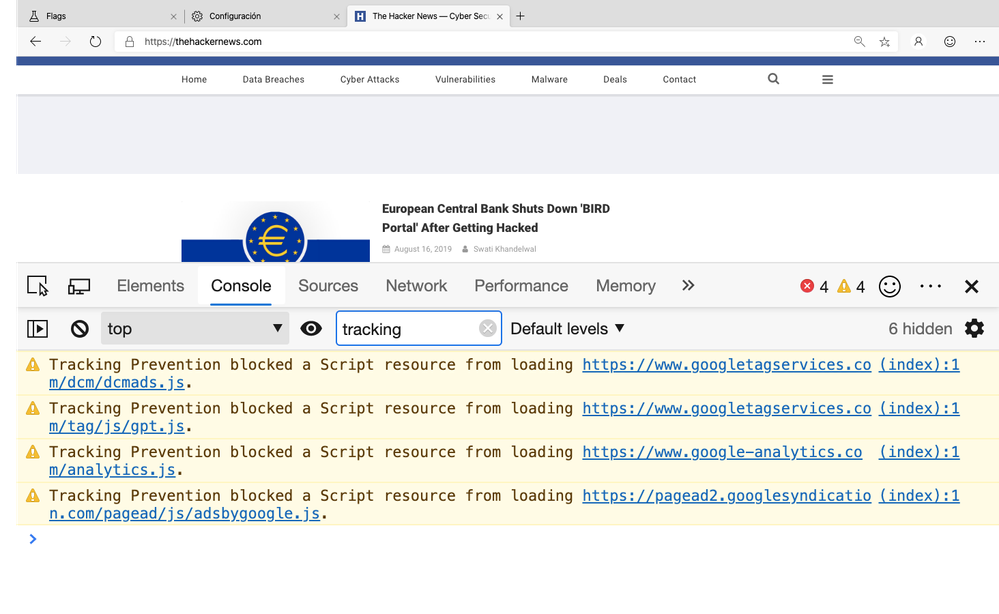
Task: Click DevTools feedback smiley icon
Action: coord(889,287)
